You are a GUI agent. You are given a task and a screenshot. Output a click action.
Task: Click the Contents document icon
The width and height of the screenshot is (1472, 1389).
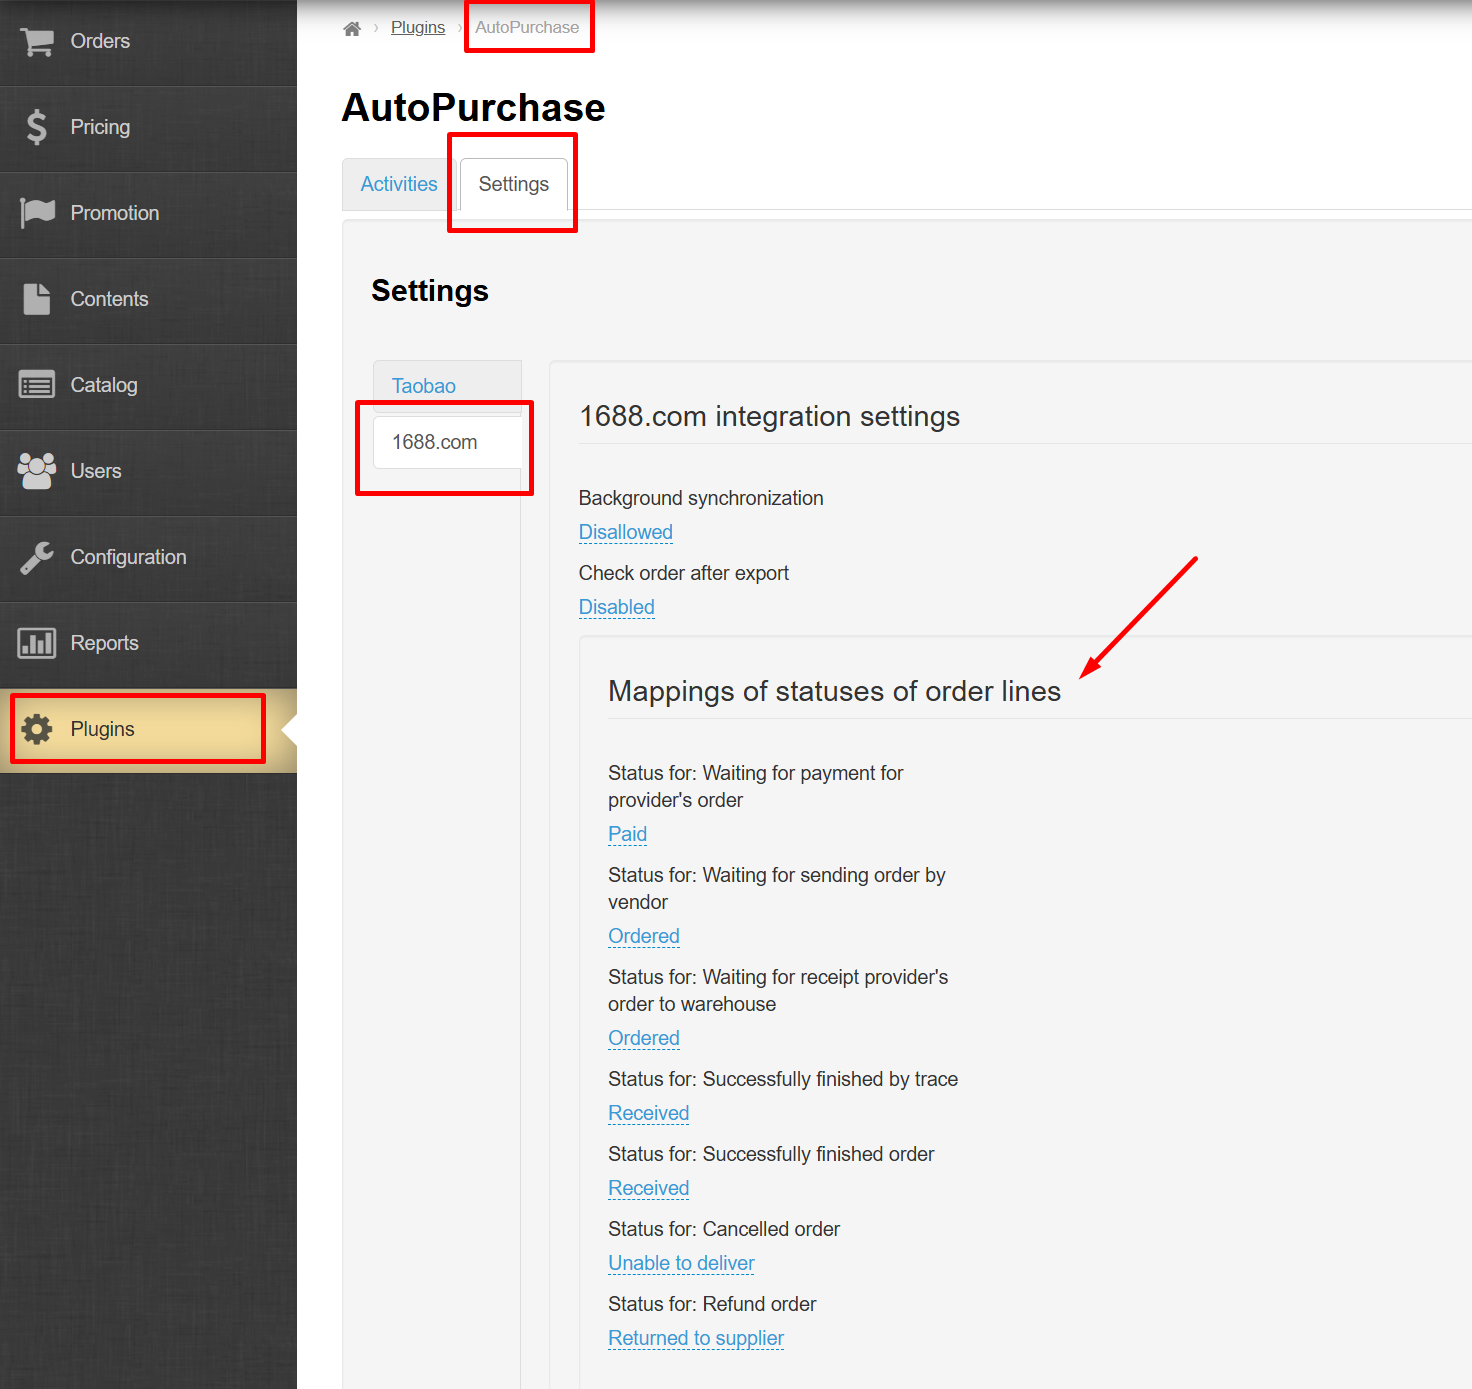(x=37, y=299)
